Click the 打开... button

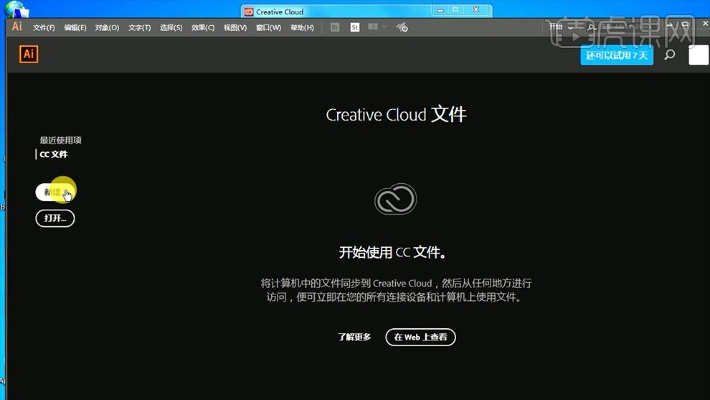[x=55, y=217]
